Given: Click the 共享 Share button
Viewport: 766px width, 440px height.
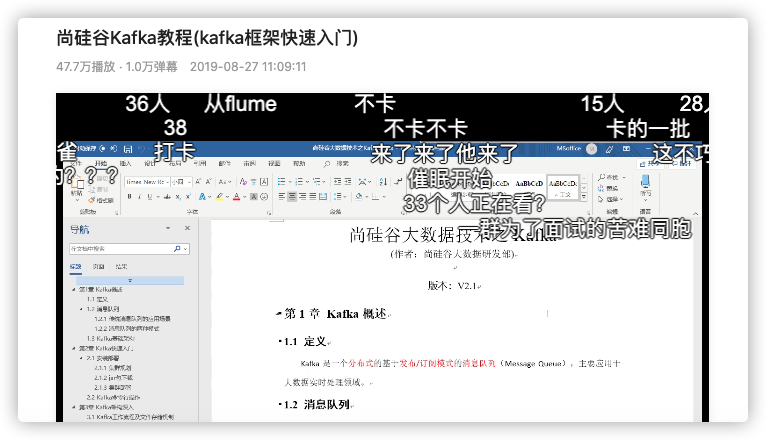Looking at the screenshot, I should 651,164.
